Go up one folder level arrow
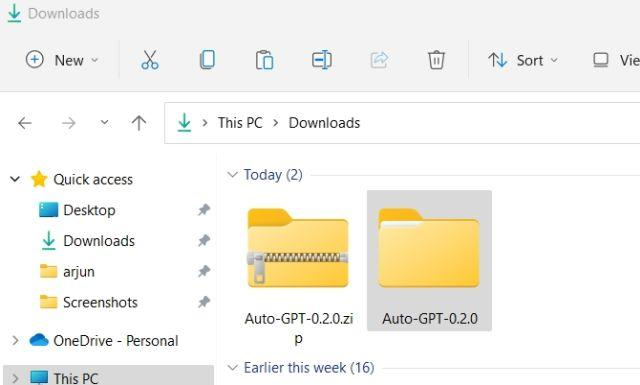 click(x=139, y=122)
